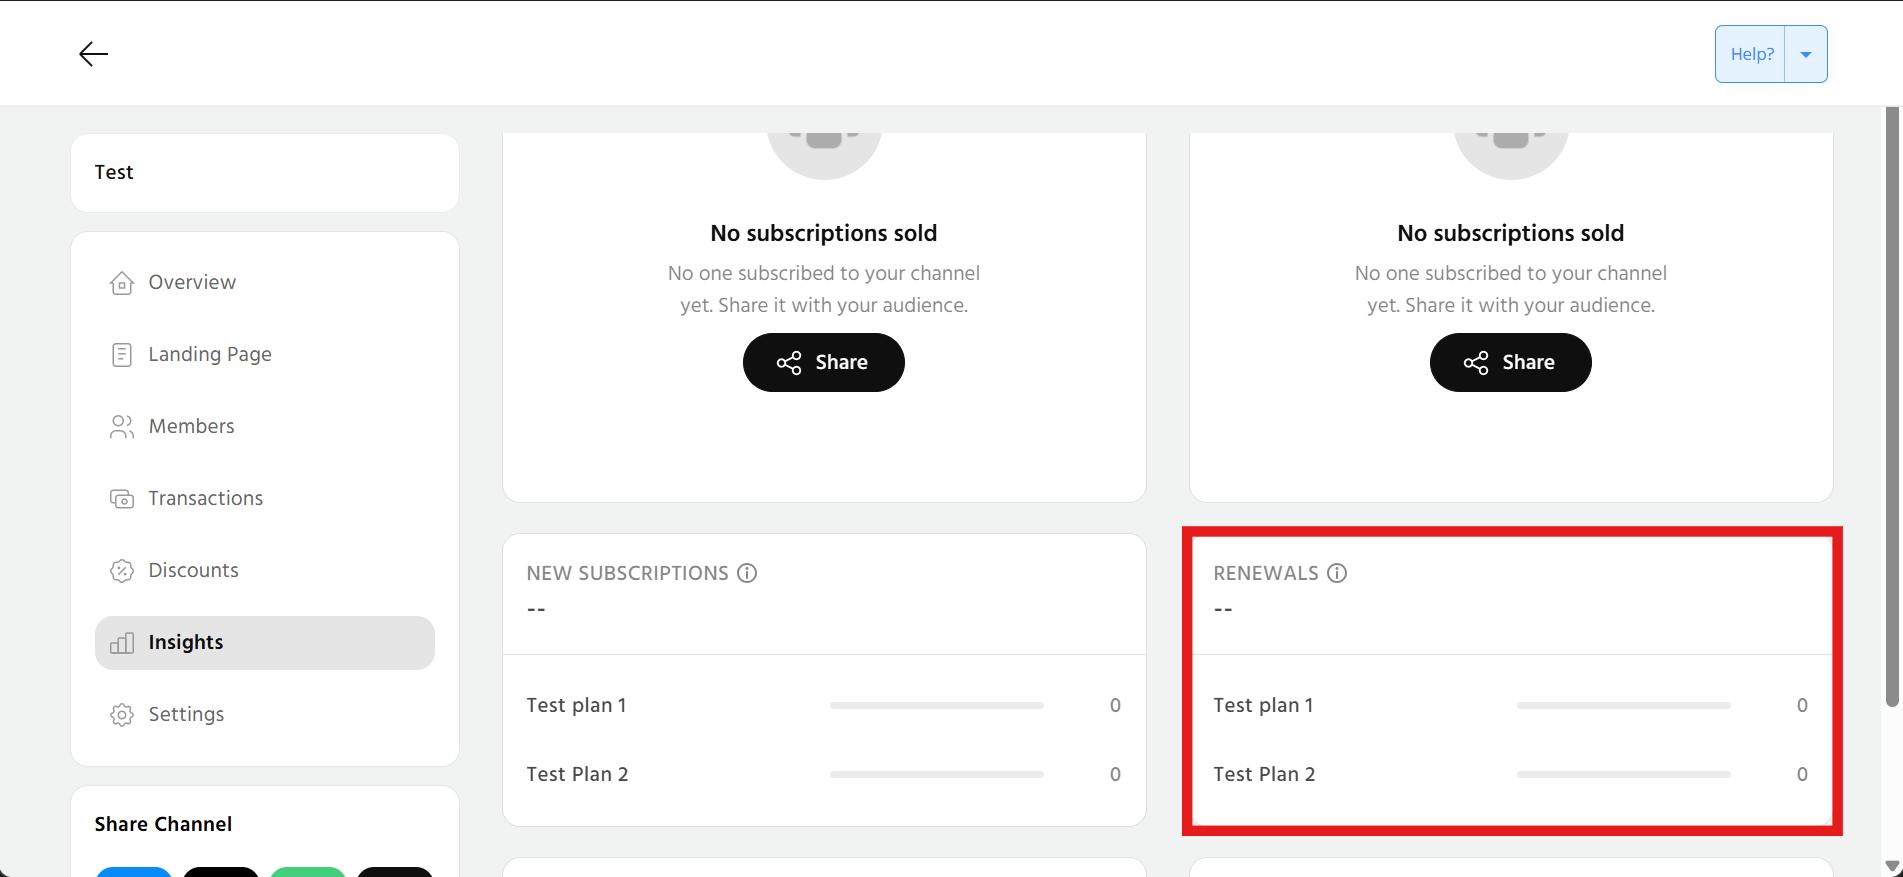Viewport: 1903px width, 877px height.
Task: Click info icon next to New Subscriptions
Action: tap(747, 573)
